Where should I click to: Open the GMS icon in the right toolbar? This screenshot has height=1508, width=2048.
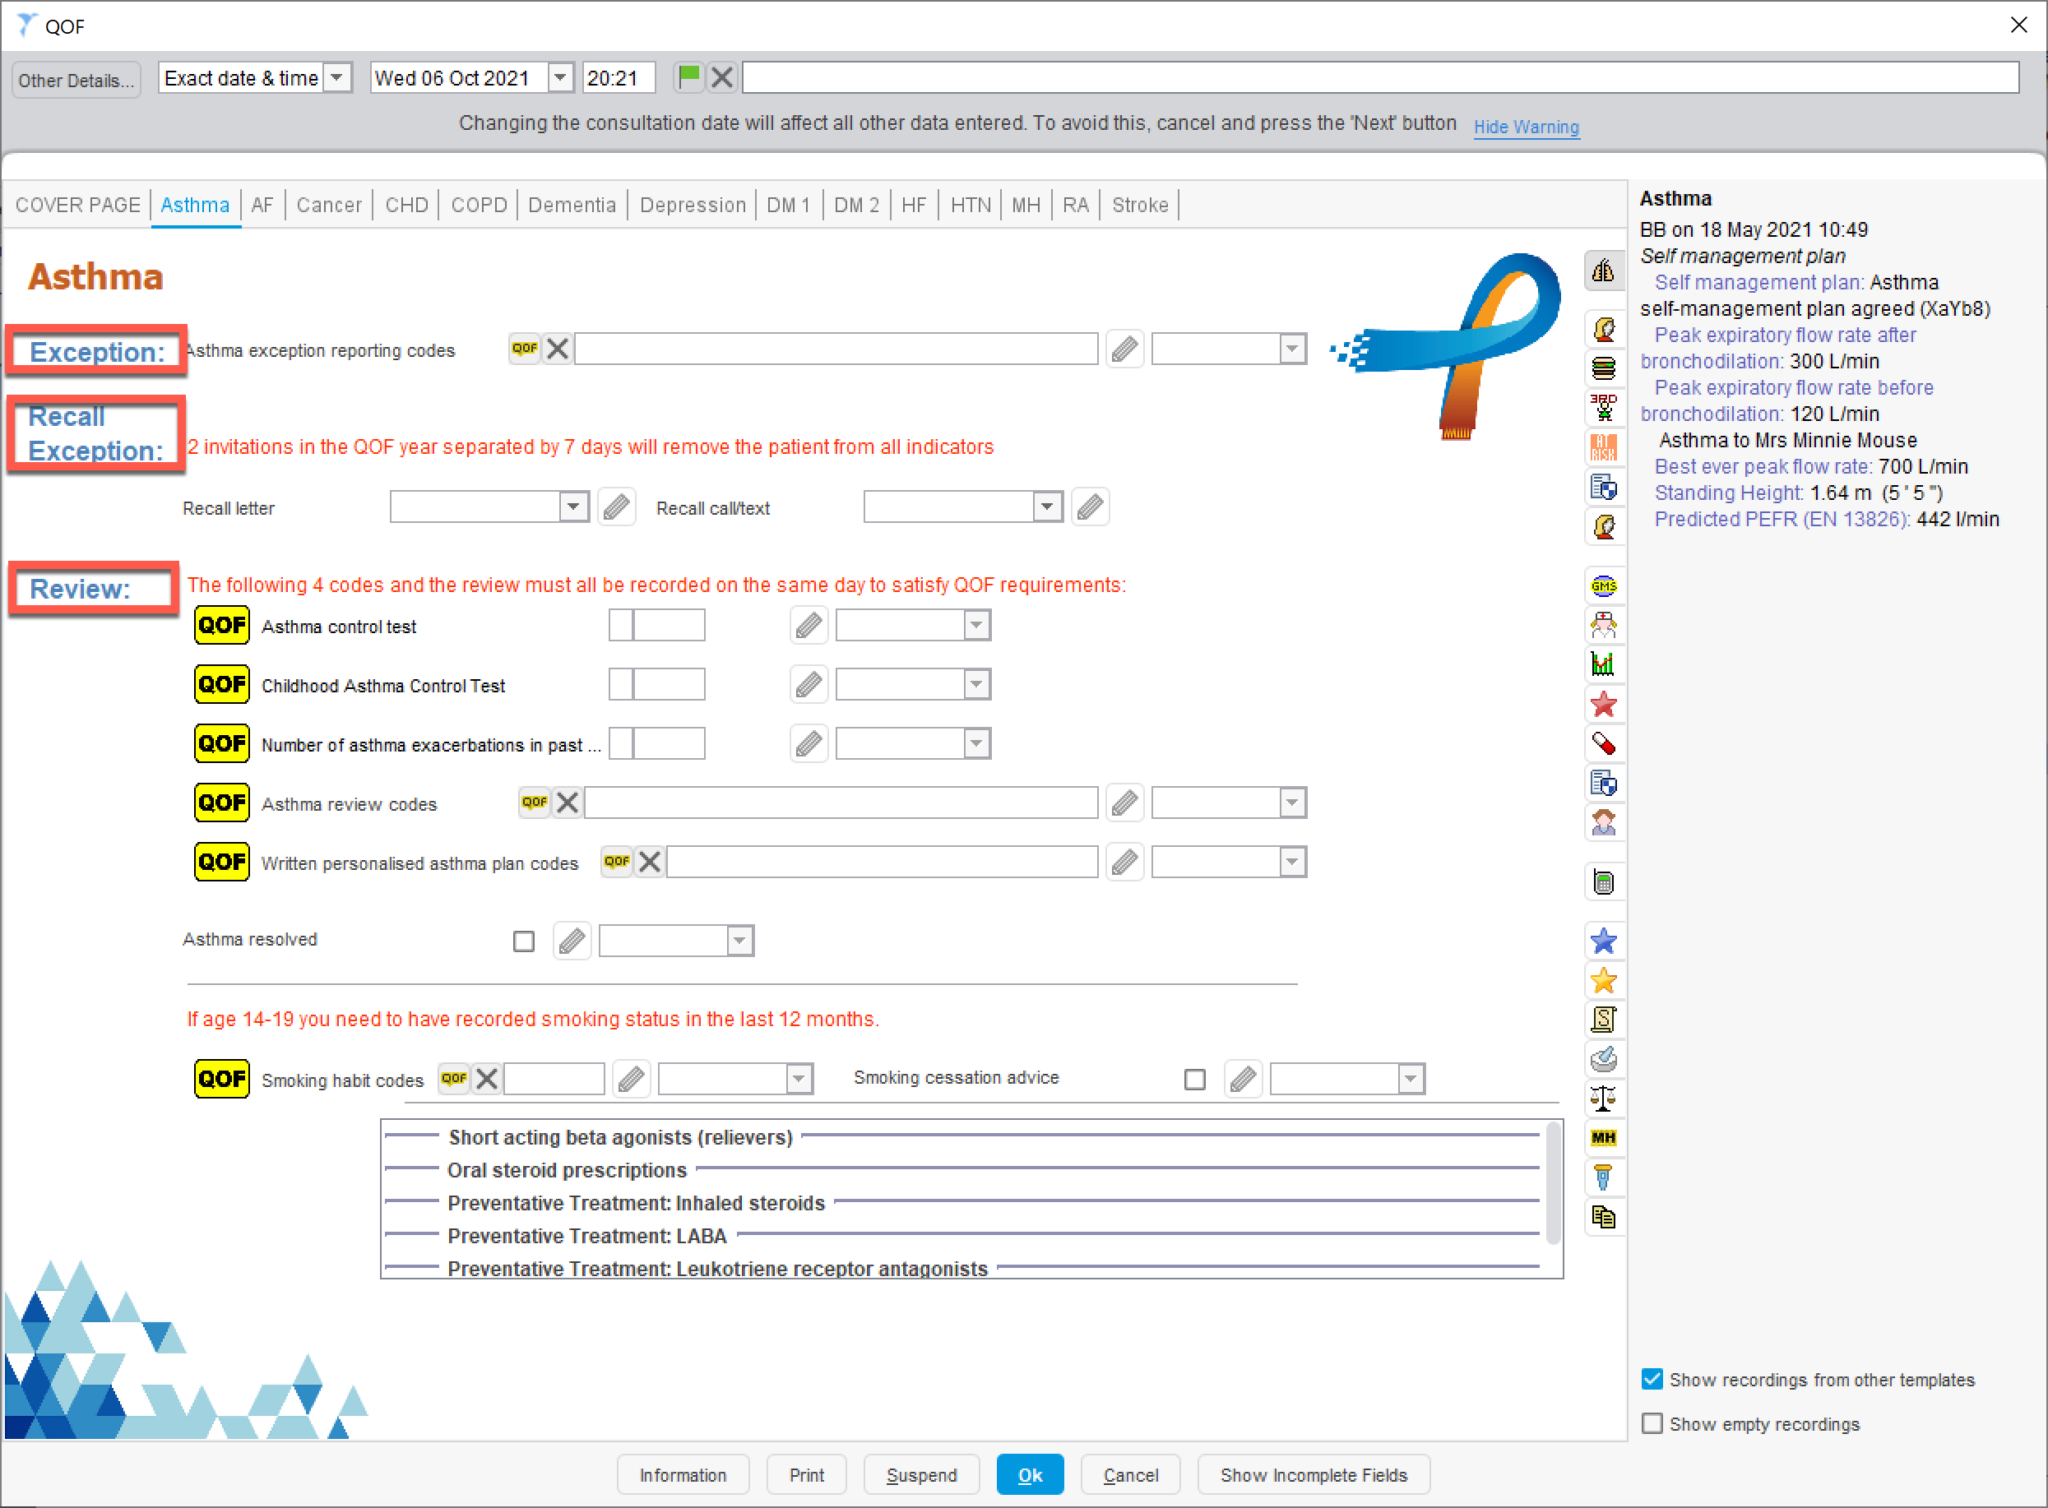click(1605, 584)
